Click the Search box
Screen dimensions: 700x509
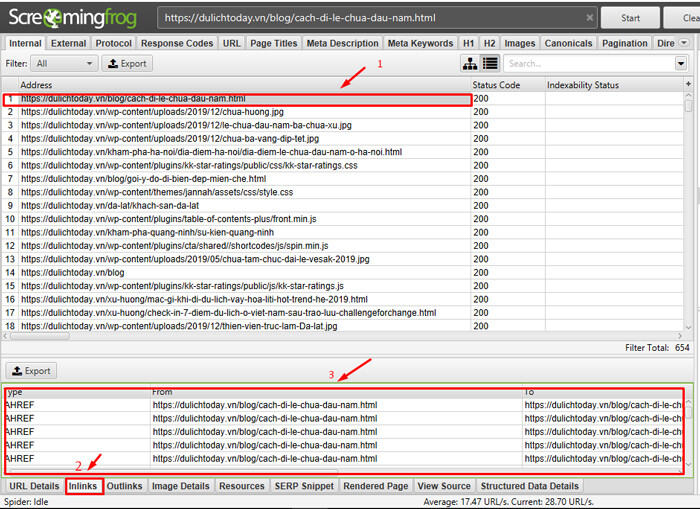pyautogui.click(x=588, y=63)
